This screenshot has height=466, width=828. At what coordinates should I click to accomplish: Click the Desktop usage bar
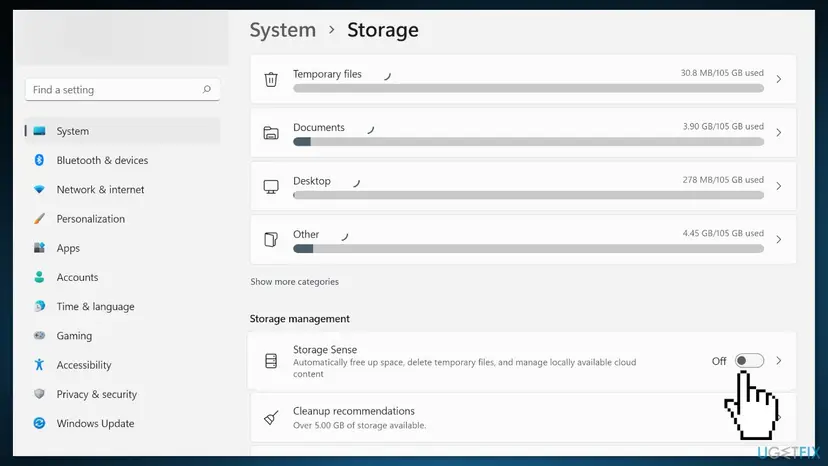click(529, 195)
